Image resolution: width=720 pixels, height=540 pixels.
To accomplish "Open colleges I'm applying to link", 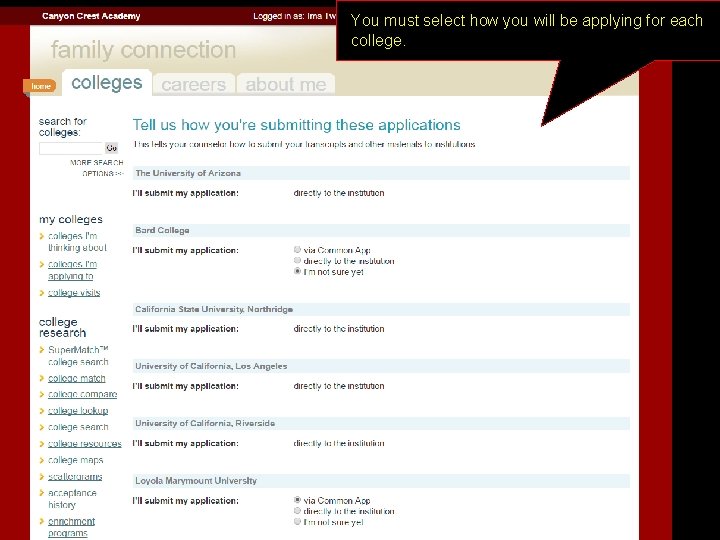I will [x=73, y=270].
